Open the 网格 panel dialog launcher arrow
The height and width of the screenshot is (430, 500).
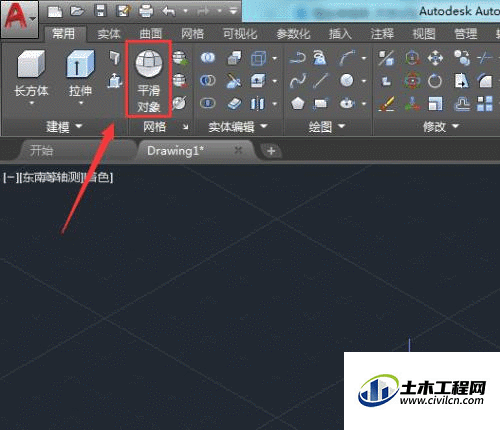[185, 127]
